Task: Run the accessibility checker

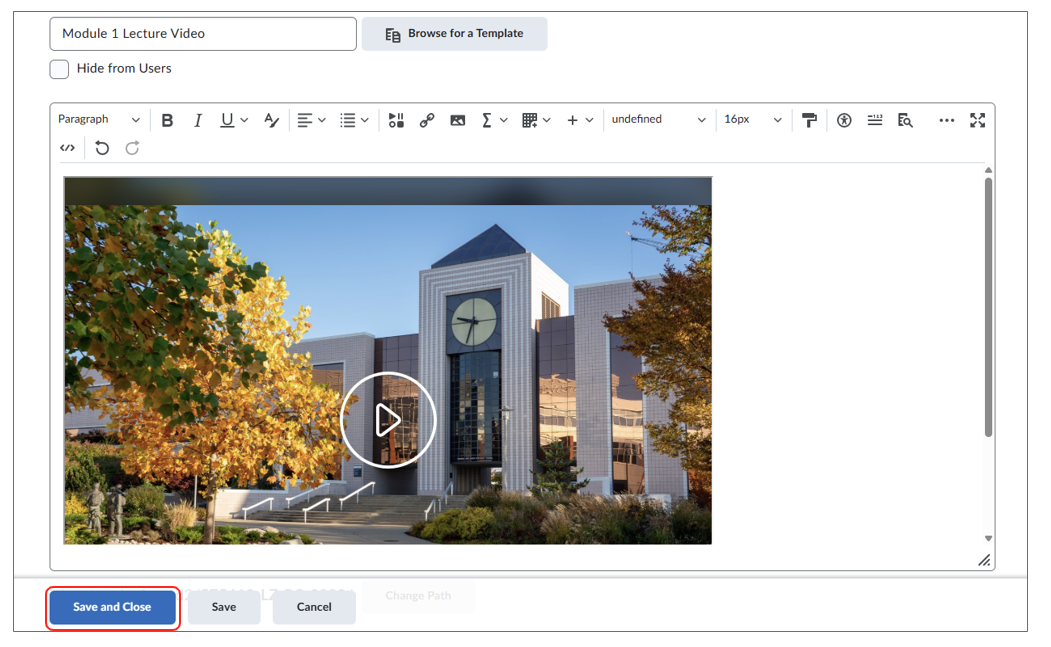Action: (844, 120)
